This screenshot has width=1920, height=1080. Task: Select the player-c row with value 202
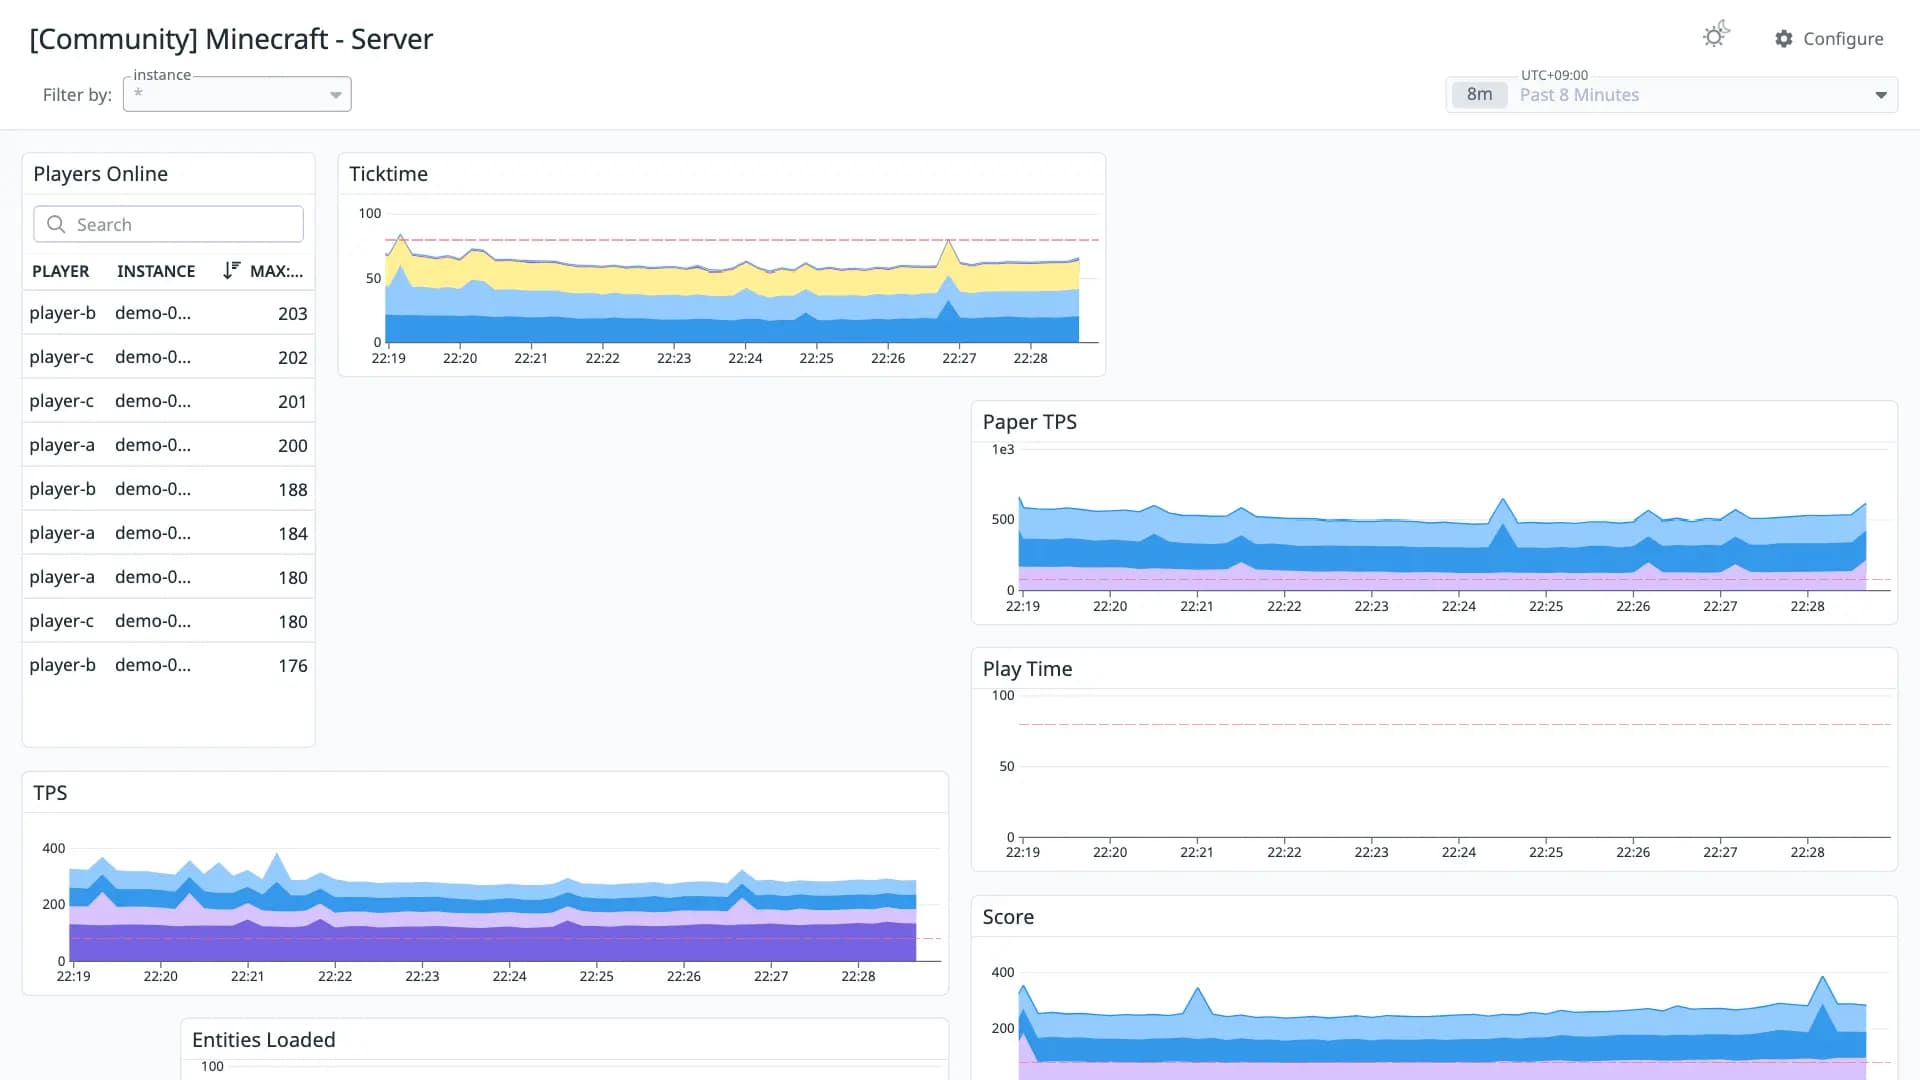point(168,357)
